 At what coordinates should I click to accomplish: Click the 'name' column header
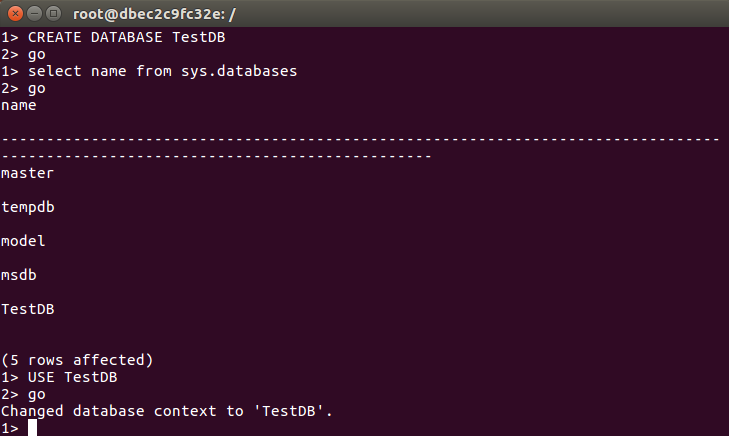(x=19, y=106)
